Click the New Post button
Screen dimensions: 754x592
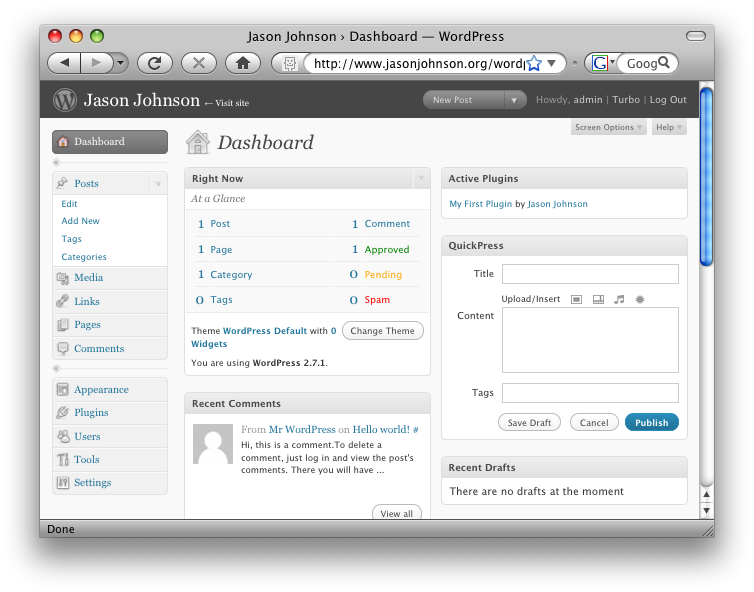tap(464, 100)
